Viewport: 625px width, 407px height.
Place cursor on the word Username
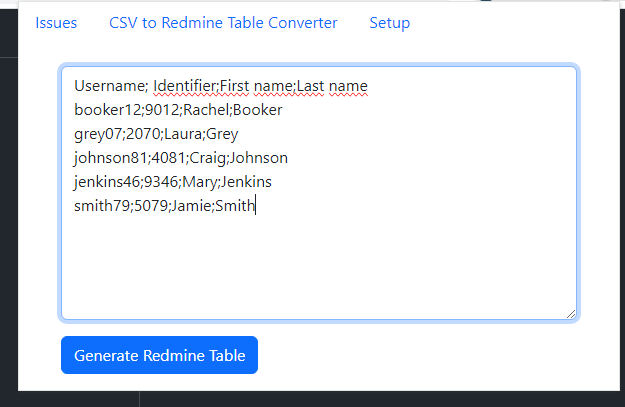[x=109, y=86]
